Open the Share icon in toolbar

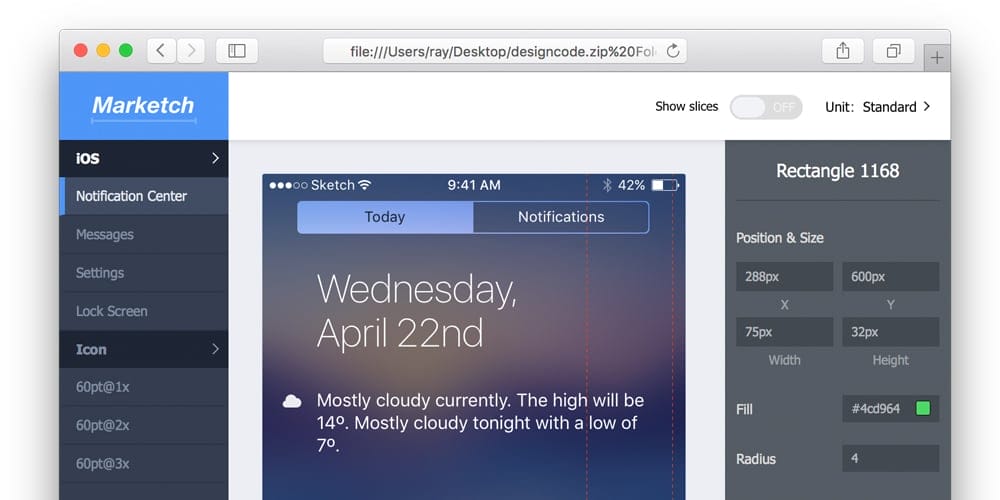843,50
